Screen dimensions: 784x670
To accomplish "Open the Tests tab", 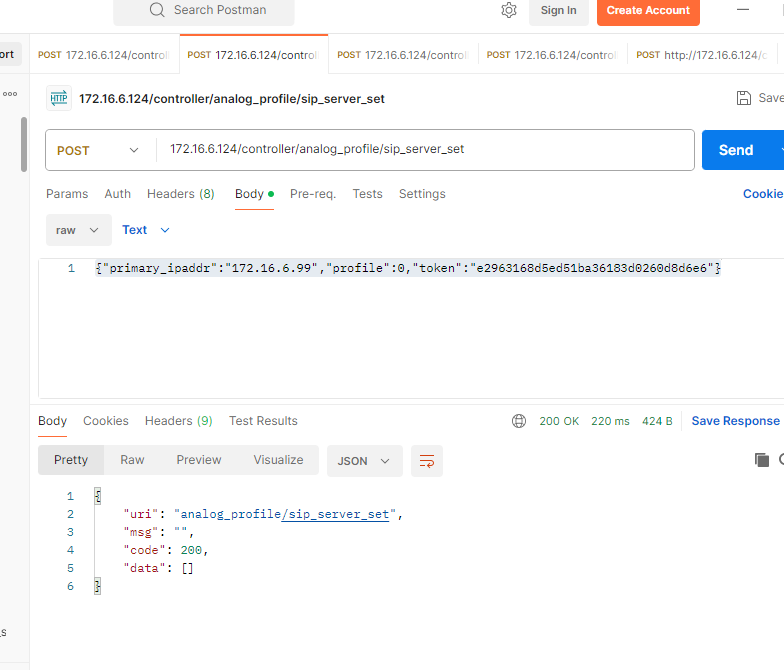I will pos(368,194).
